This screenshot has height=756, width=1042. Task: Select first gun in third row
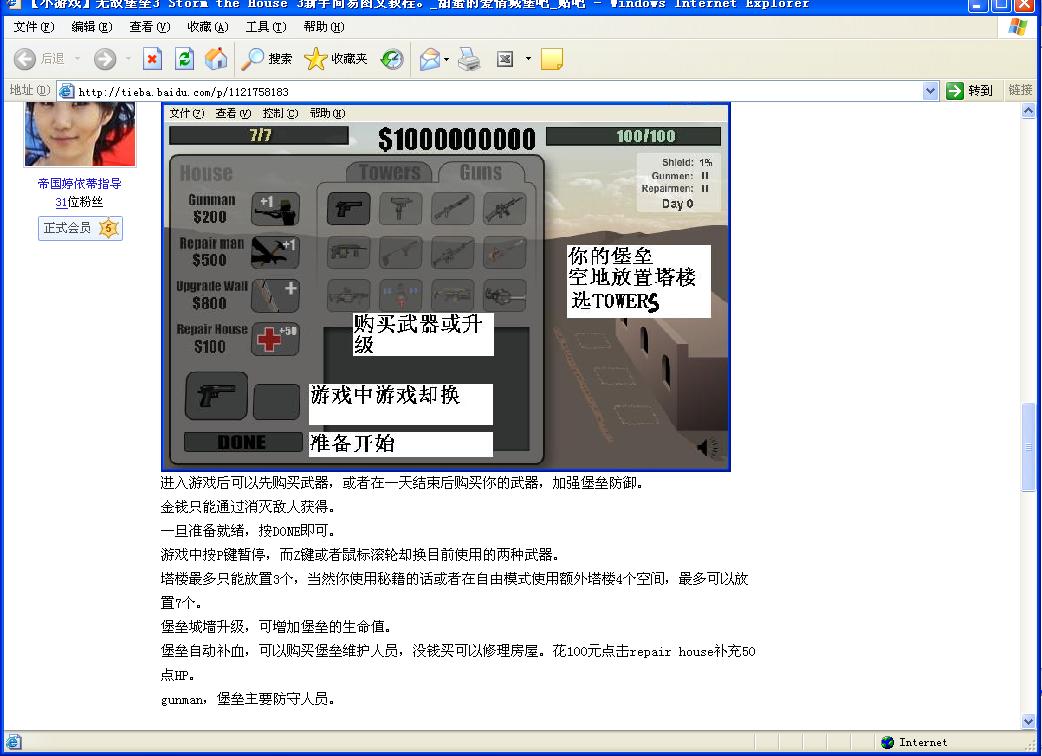coord(349,295)
